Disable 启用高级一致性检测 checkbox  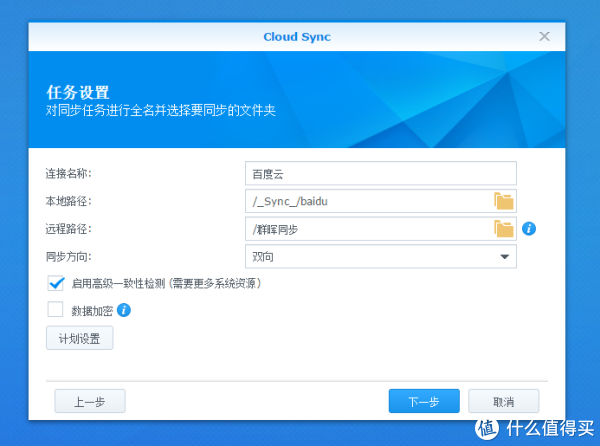click(x=56, y=283)
